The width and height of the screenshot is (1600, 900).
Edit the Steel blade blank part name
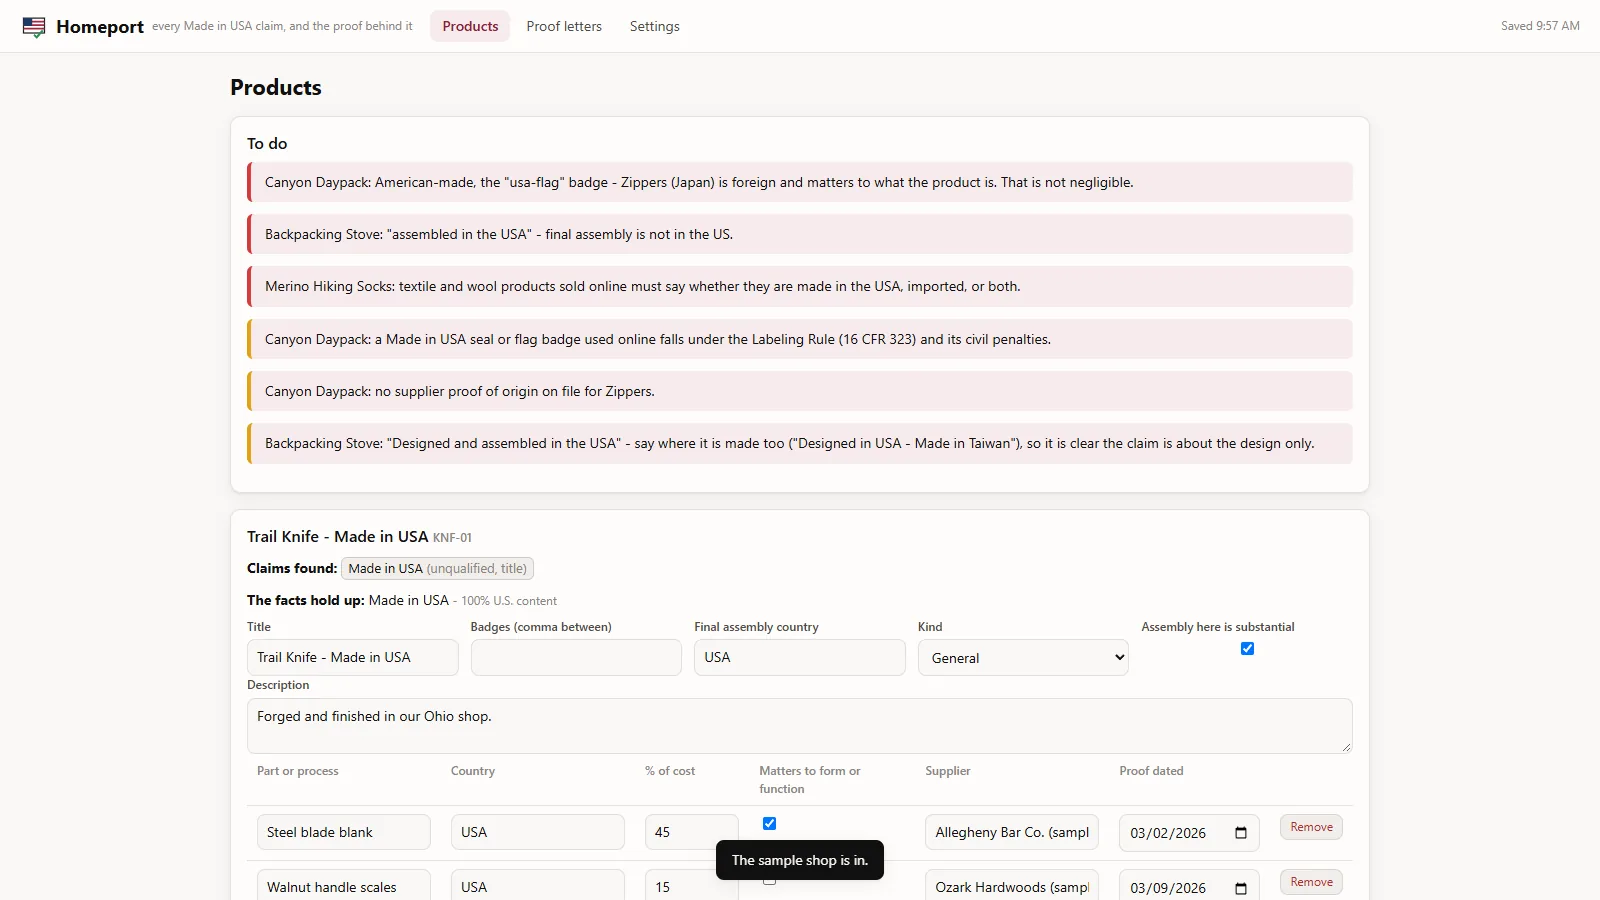344,832
